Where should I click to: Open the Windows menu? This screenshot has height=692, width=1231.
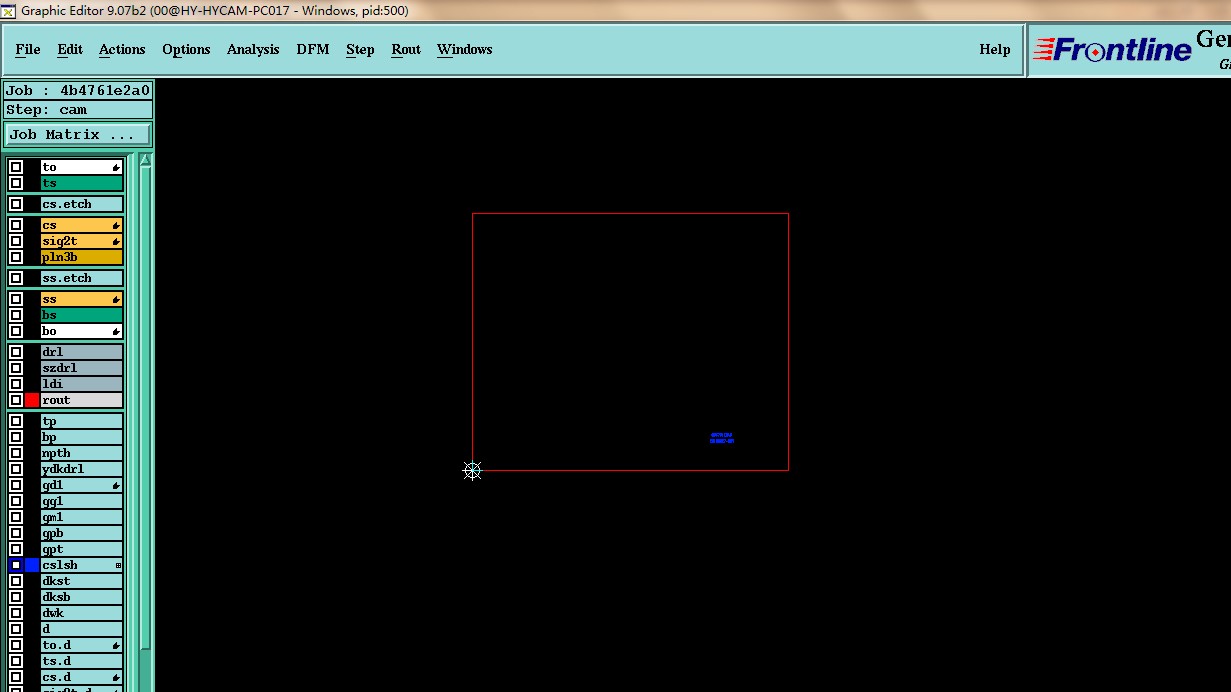tap(465, 49)
